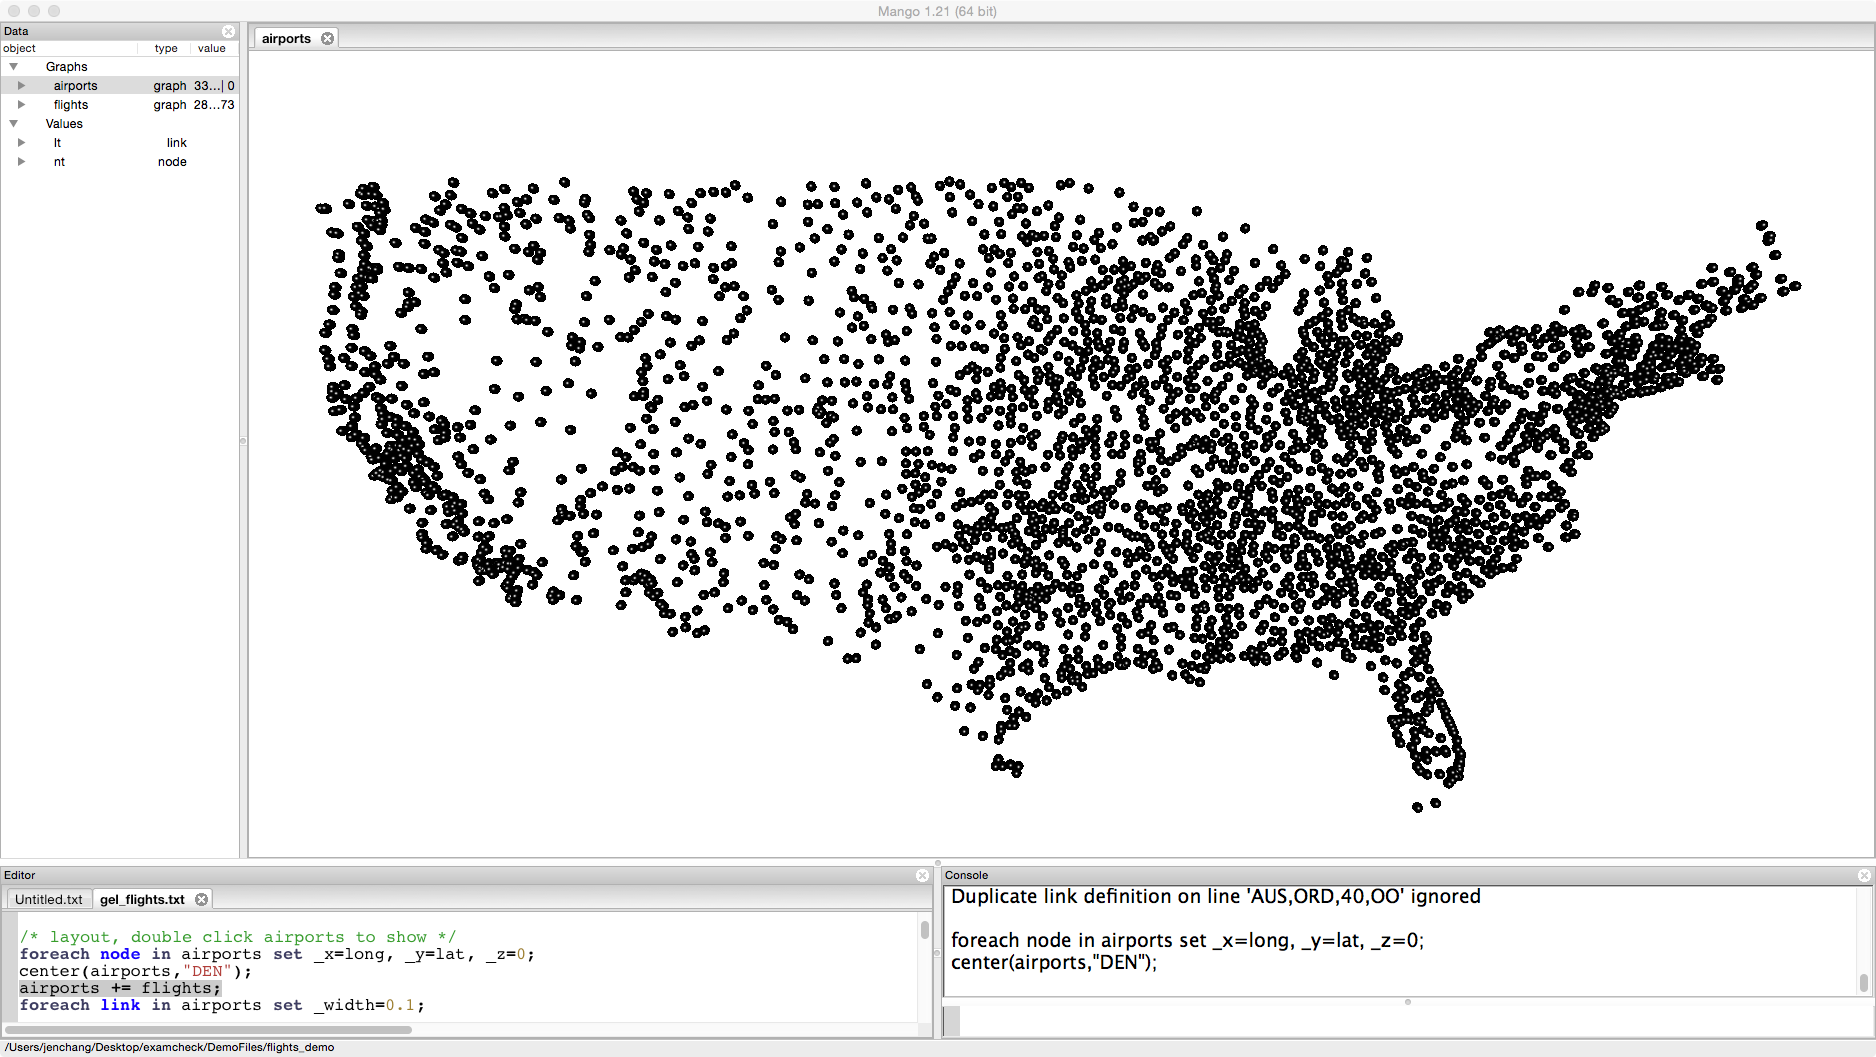Click the editor horizontal scrollbar
This screenshot has height=1057, width=1876.
click(x=208, y=1029)
